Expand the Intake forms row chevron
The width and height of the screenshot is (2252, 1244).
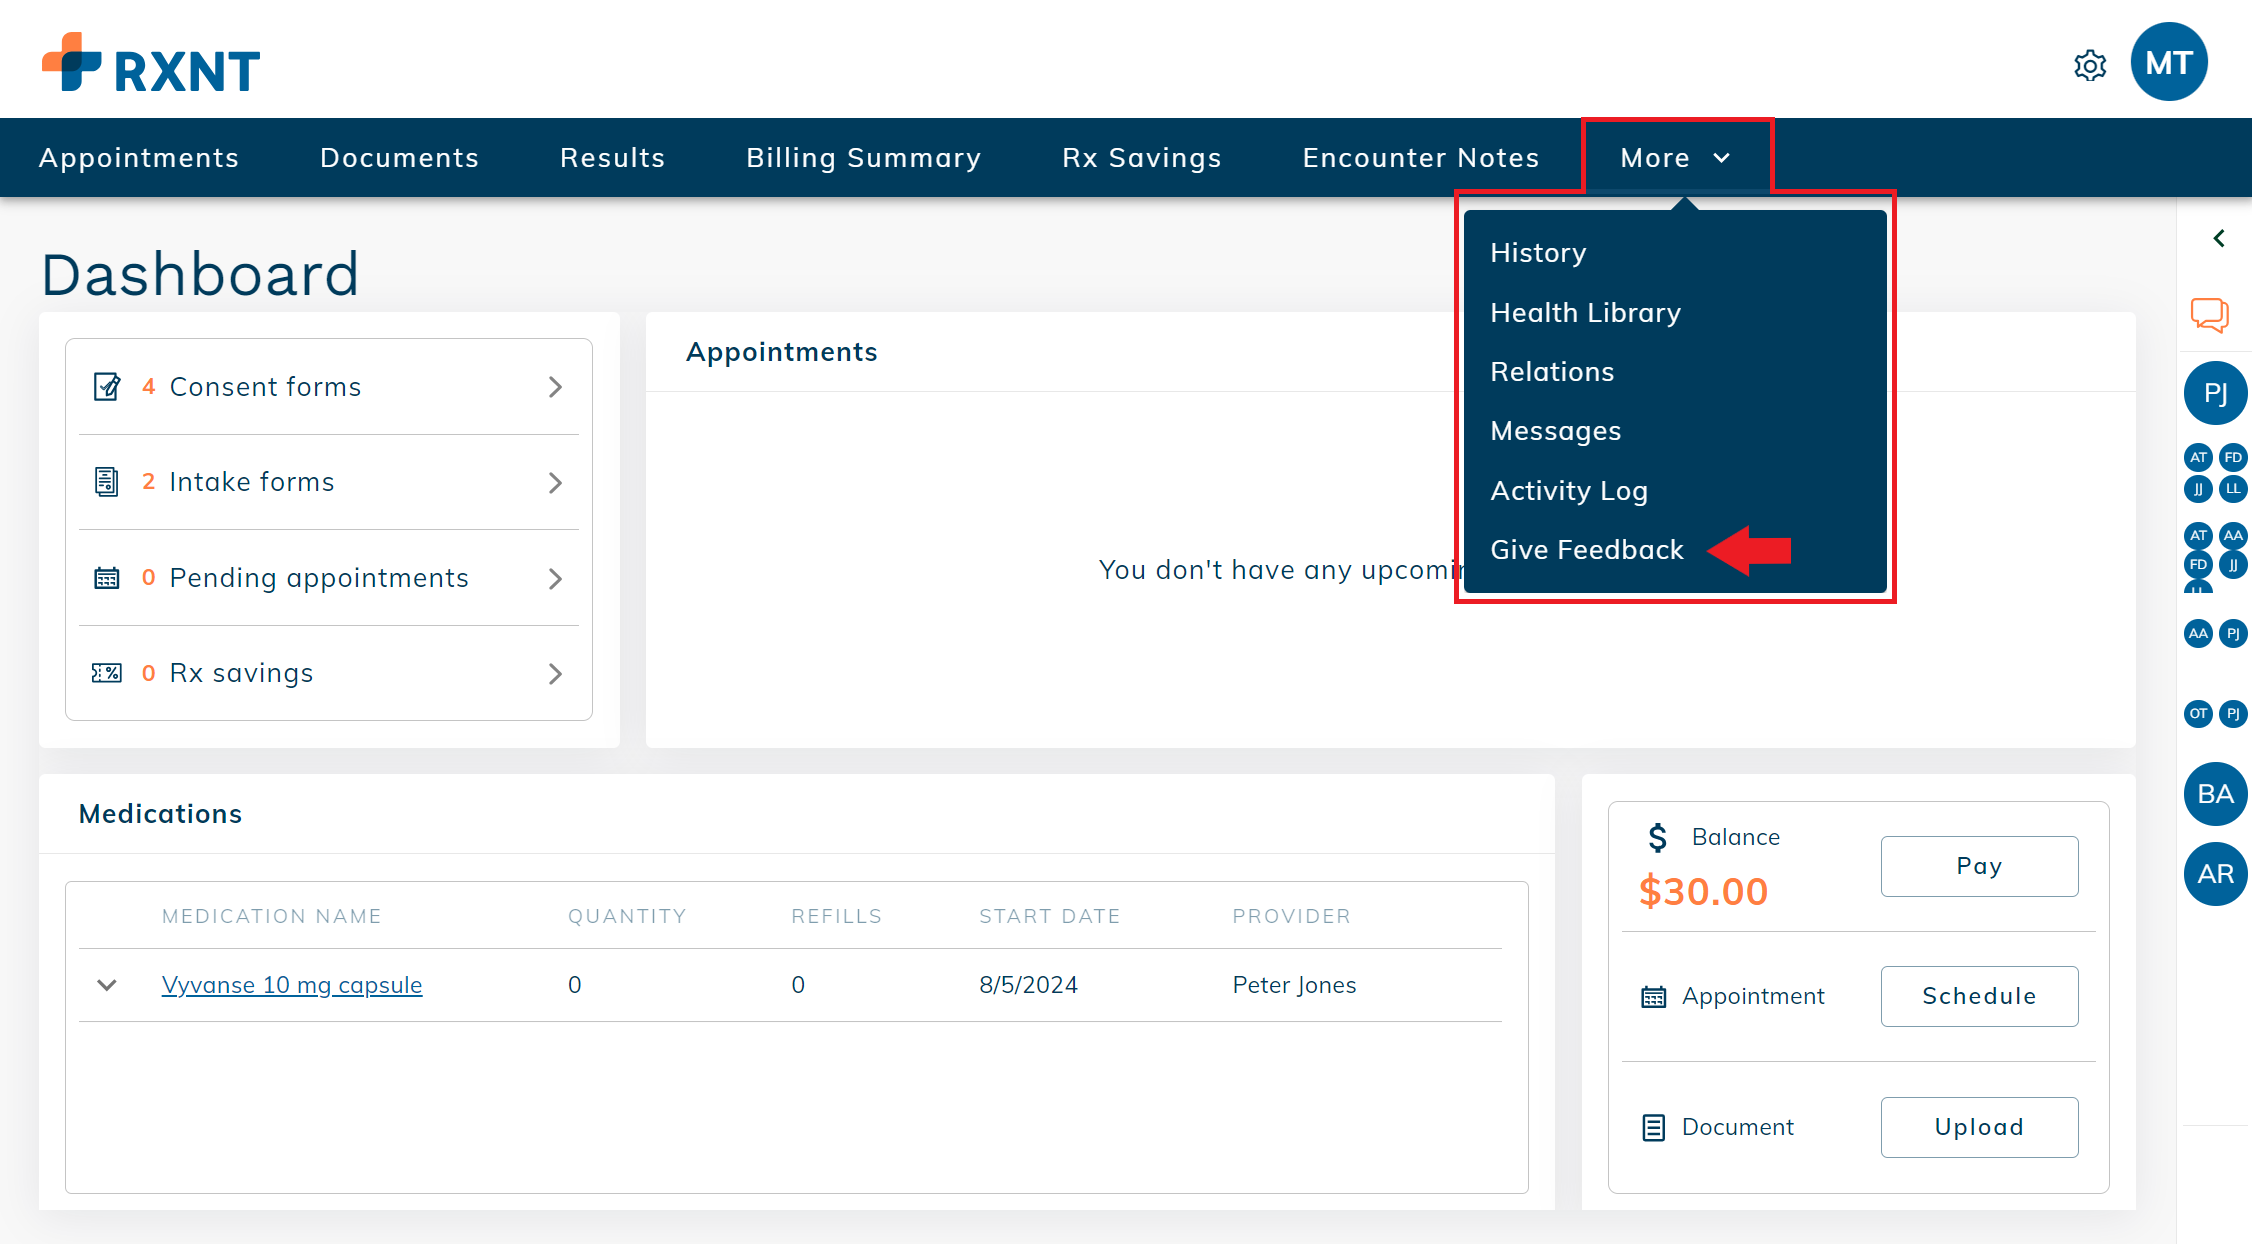[556, 483]
